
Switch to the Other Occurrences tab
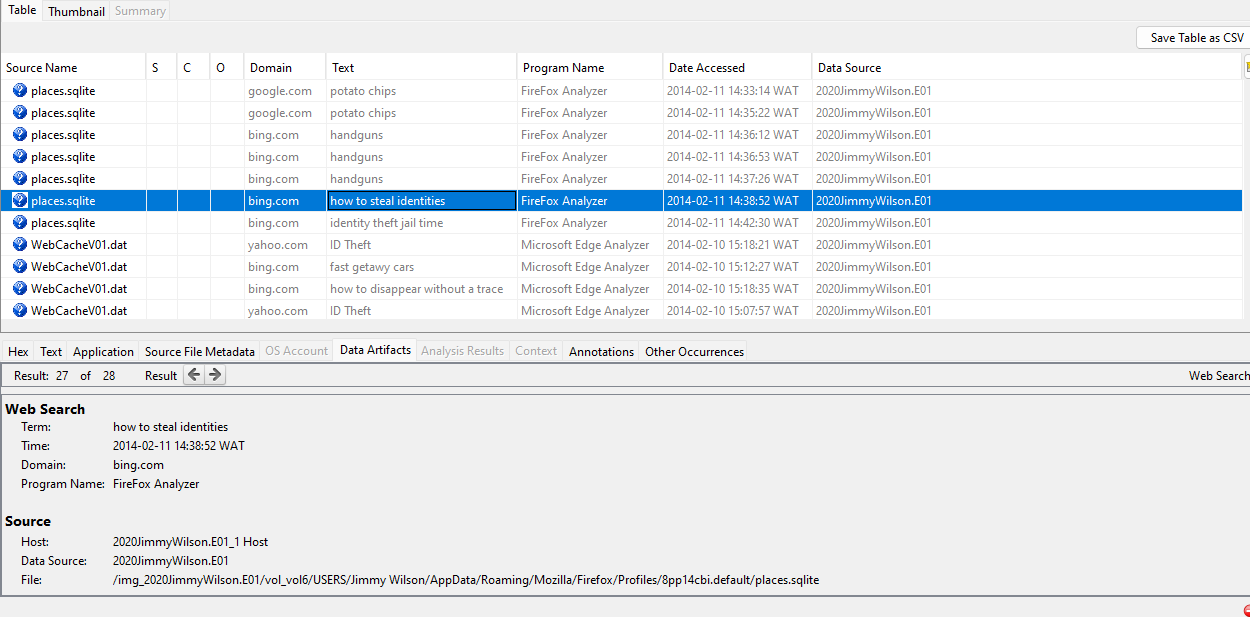[694, 351]
